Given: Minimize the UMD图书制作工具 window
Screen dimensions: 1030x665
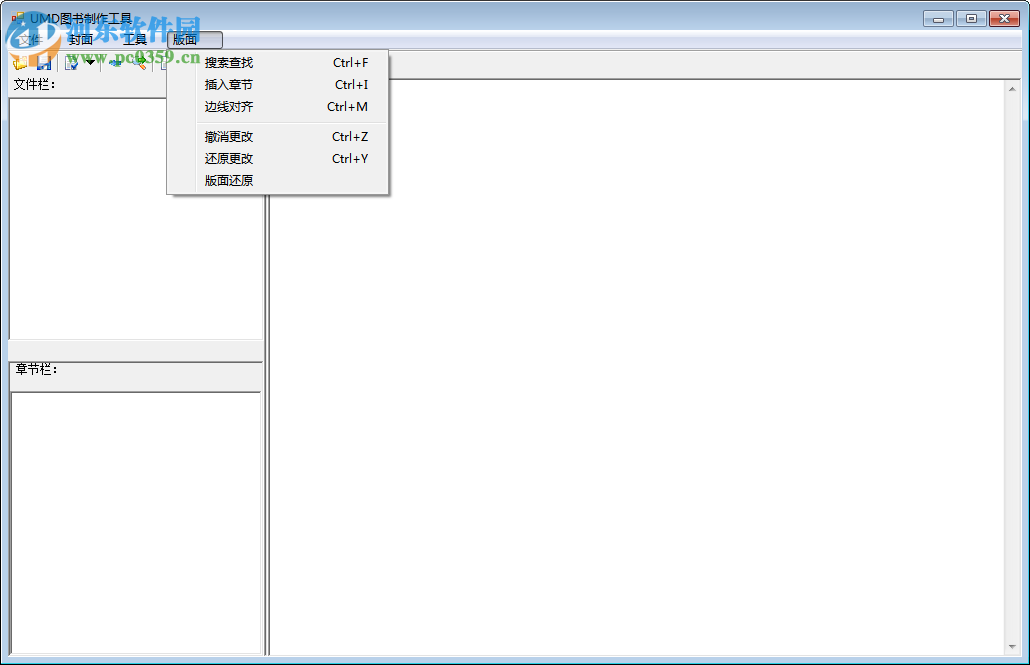Looking at the screenshot, I should coord(938,18).
